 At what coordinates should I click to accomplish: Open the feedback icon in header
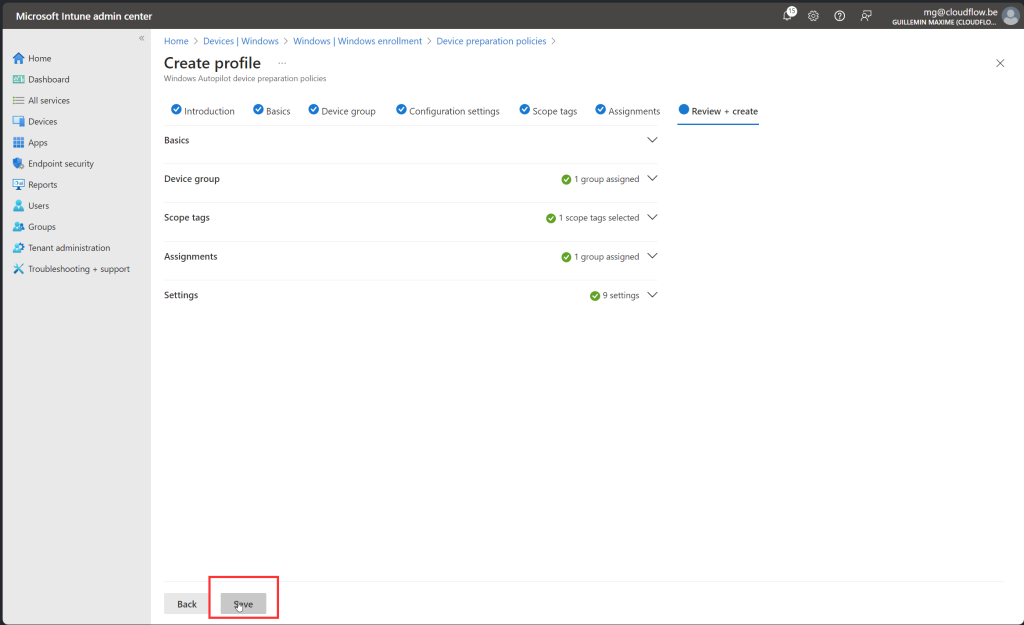point(866,16)
